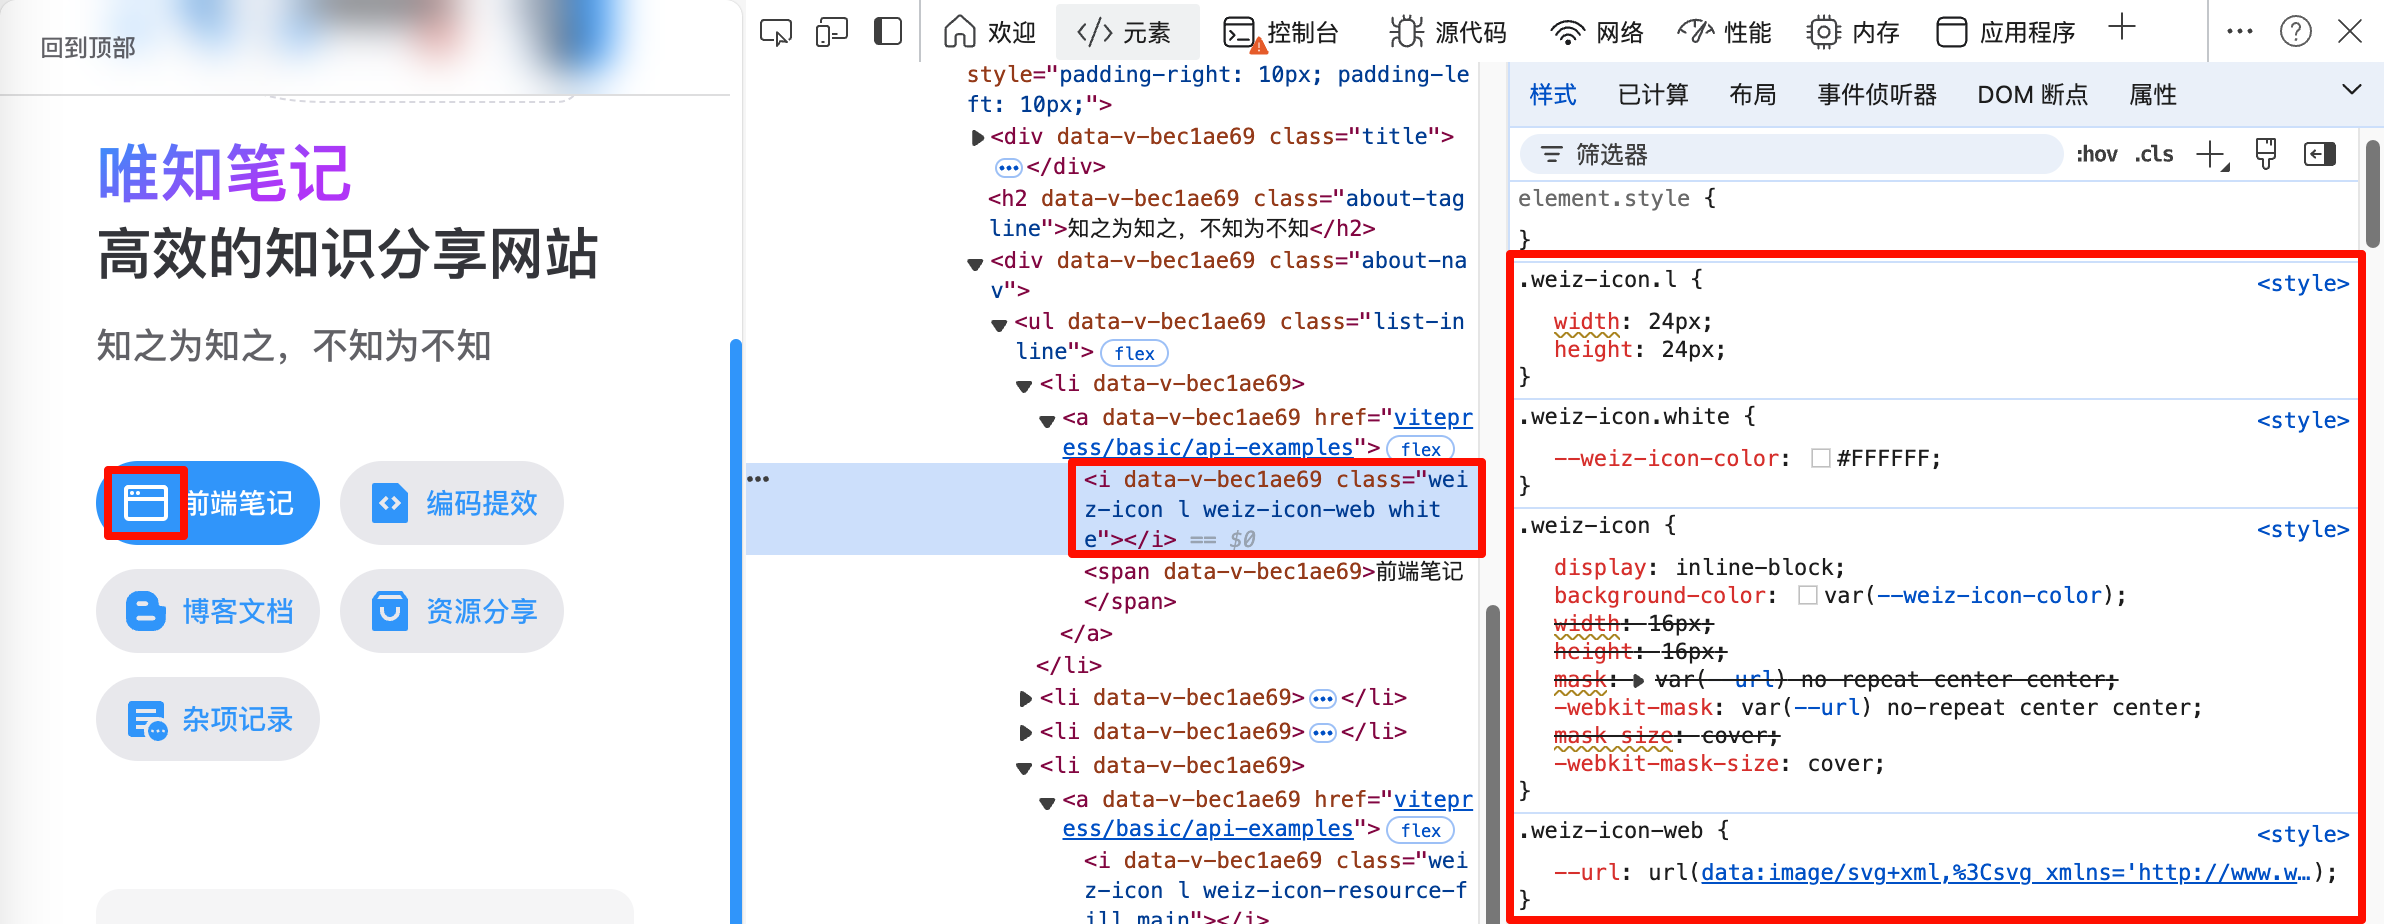The height and width of the screenshot is (924, 2384).
Task: Click the styles pane vertical scrollbar
Action: click(x=2373, y=194)
